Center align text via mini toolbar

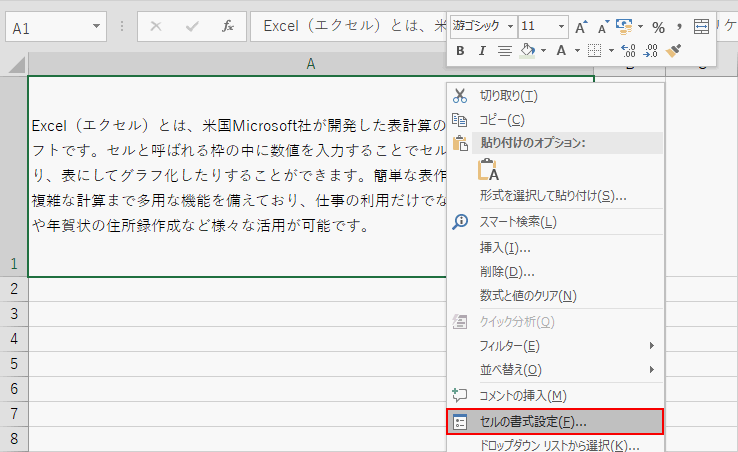pyautogui.click(x=505, y=51)
